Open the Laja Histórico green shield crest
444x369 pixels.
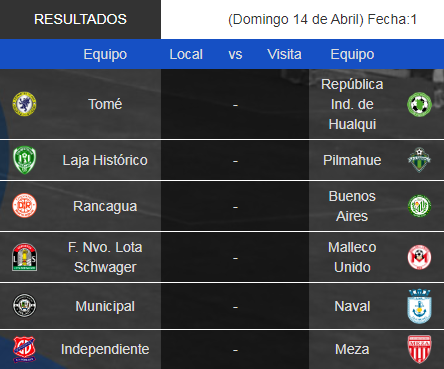click(24, 160)
